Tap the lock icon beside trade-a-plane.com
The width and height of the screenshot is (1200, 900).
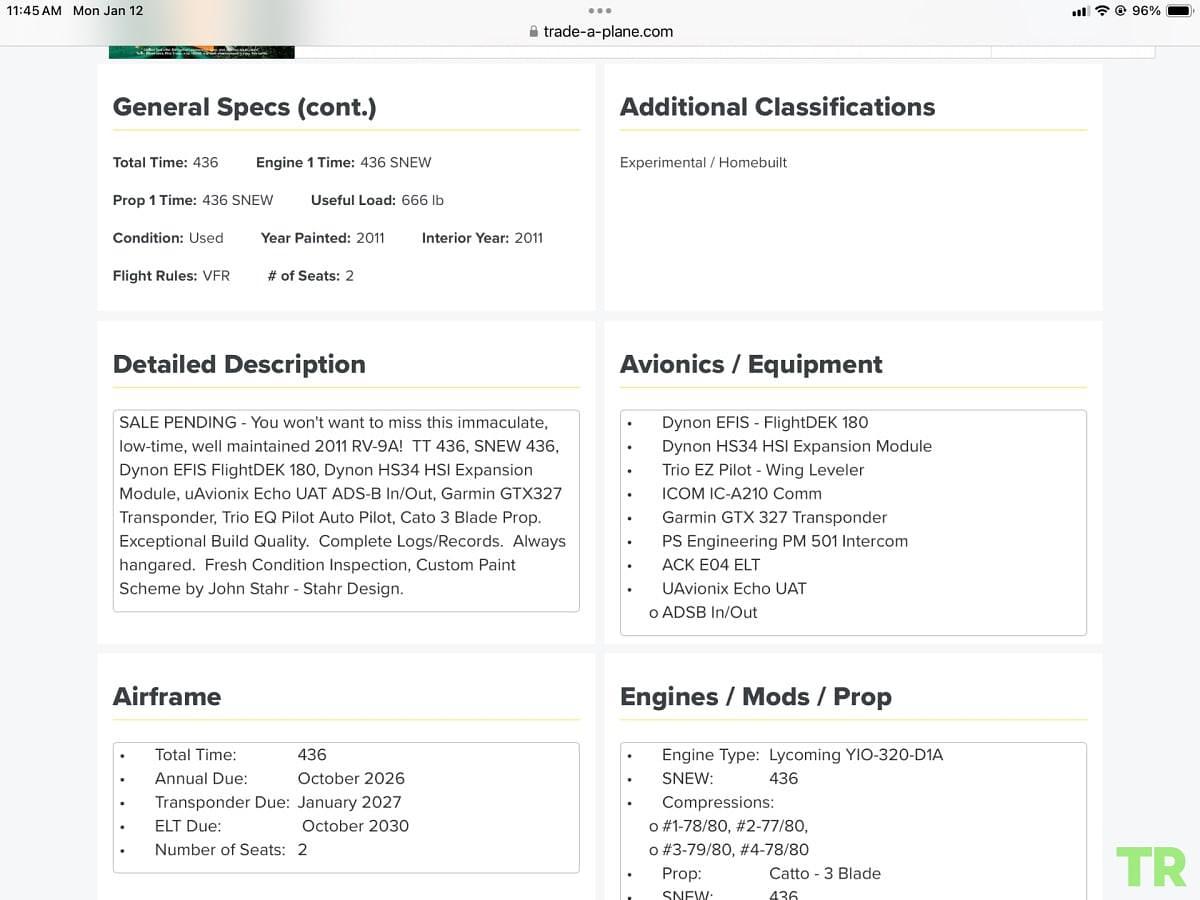click(x=533, y=32)
